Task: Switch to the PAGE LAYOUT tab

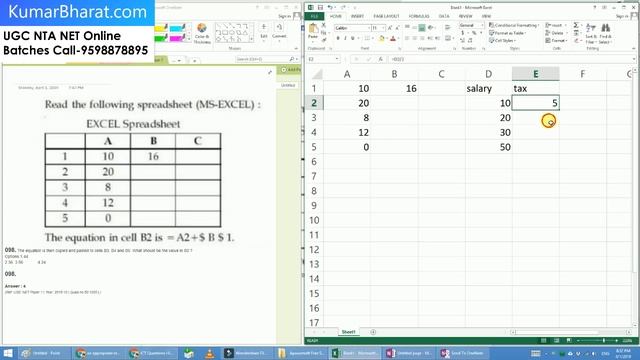Action: pos(386,16)
